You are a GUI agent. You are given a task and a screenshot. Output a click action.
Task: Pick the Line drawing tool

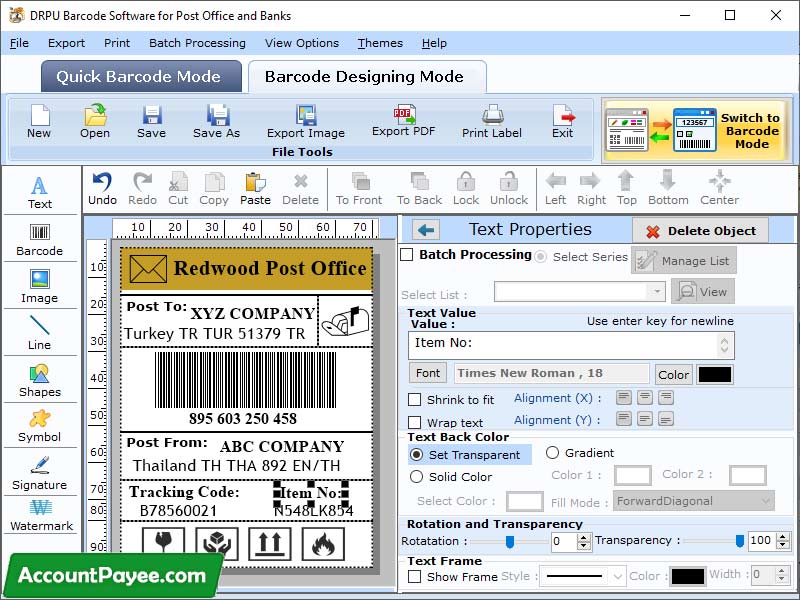pyautogui.click(x=40, y=333)
